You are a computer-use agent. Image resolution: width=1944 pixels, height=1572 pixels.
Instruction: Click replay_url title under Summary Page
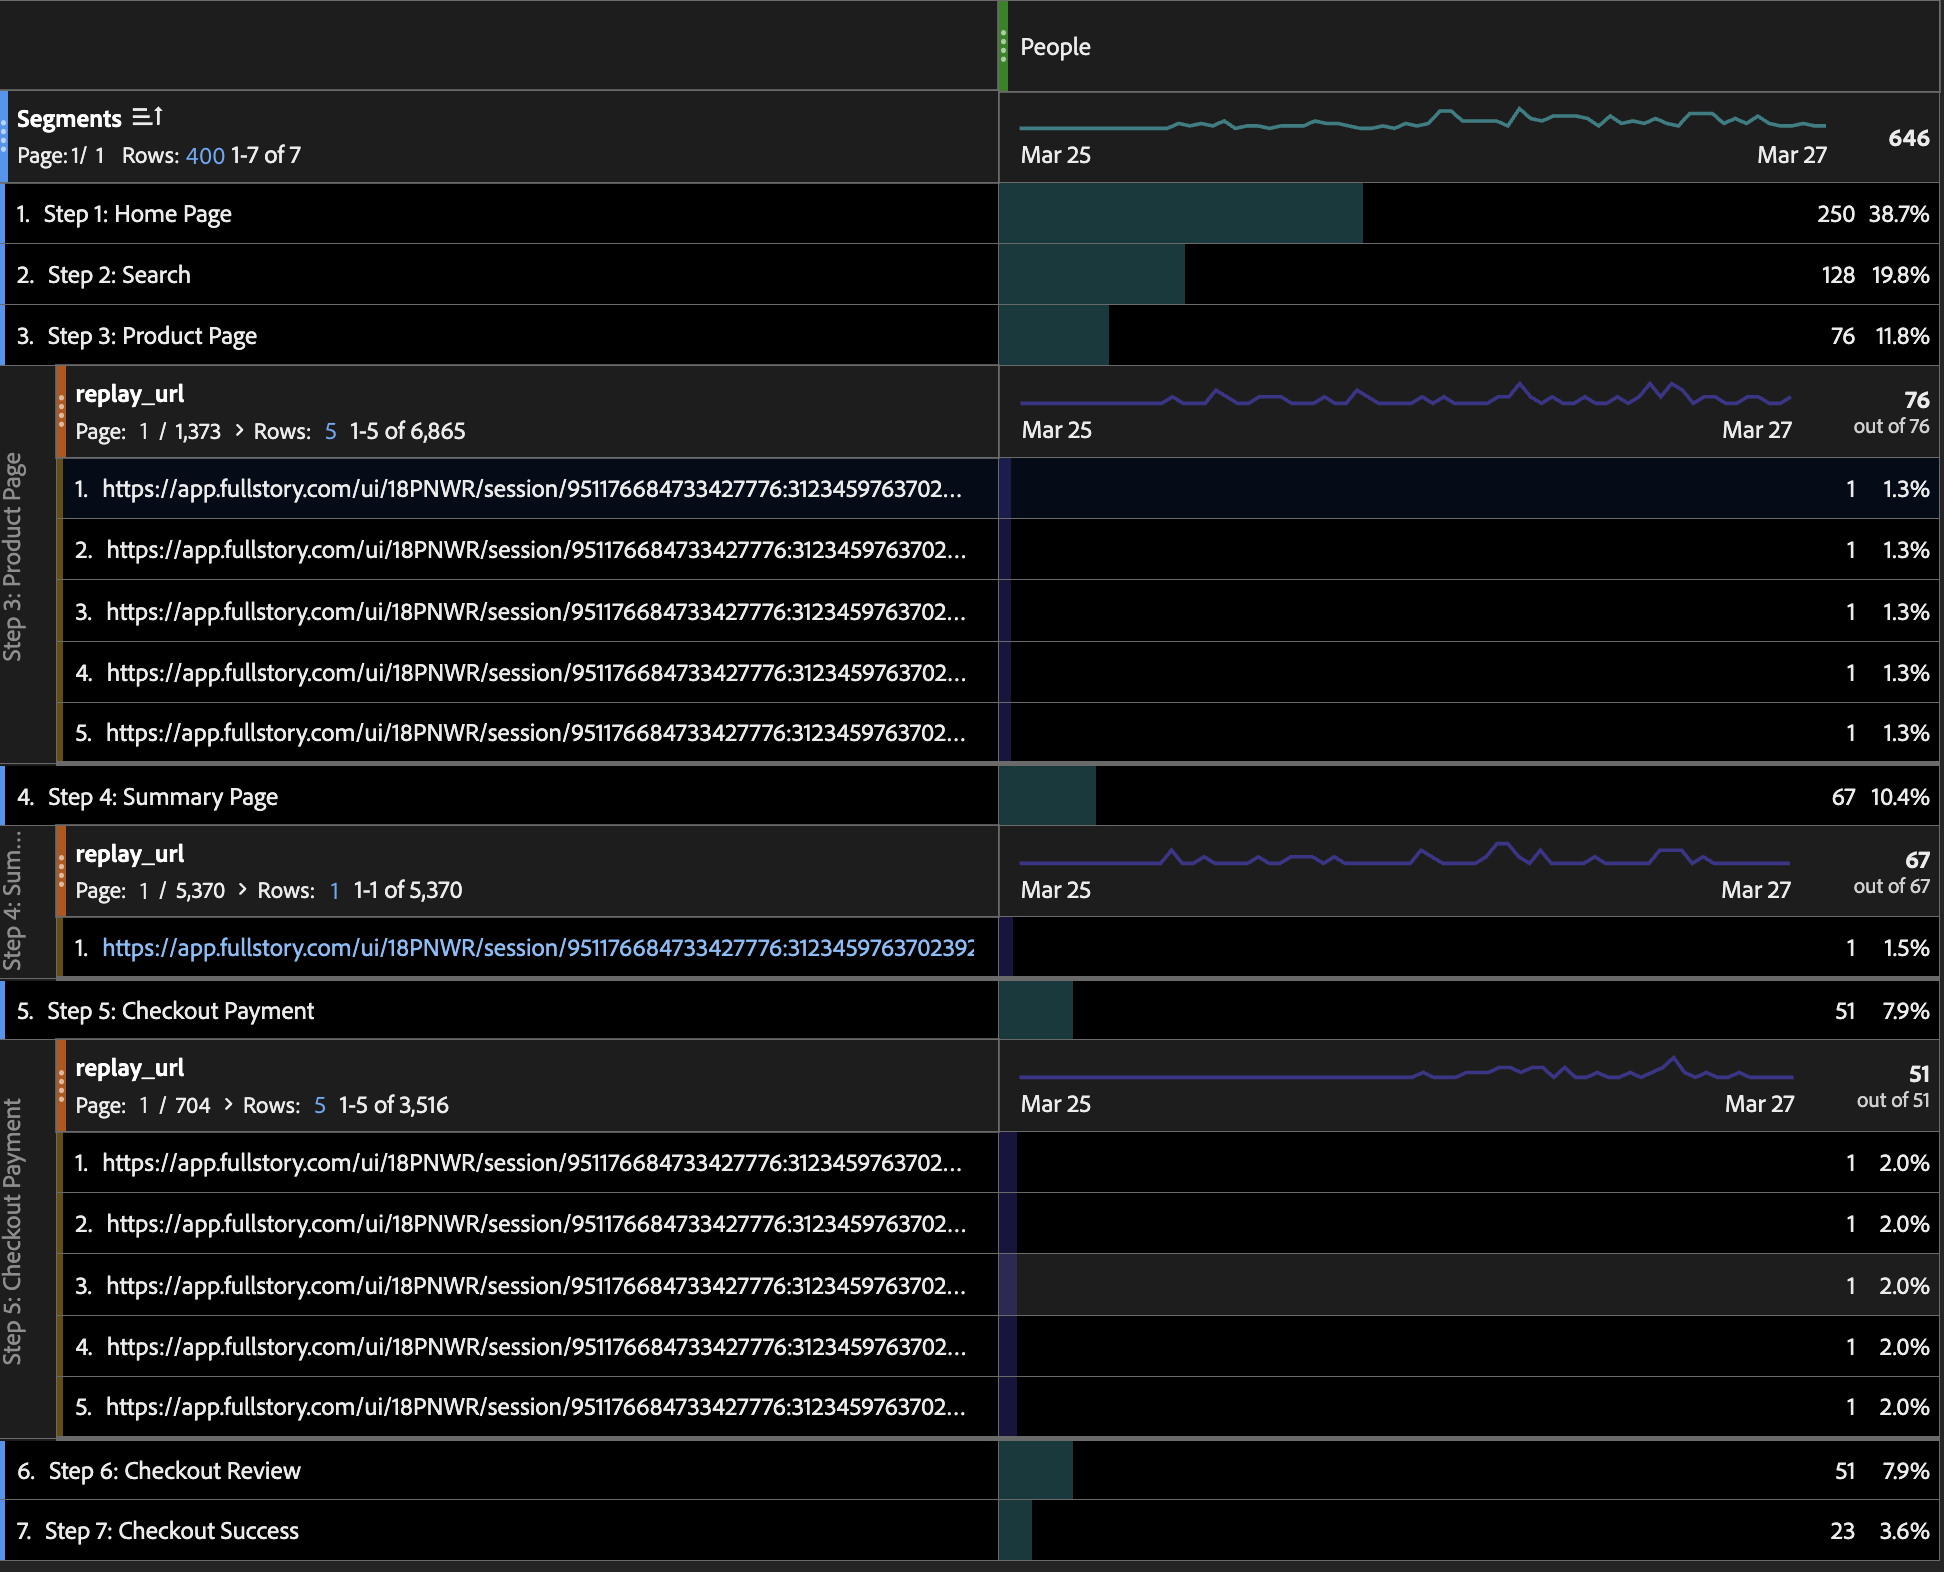[x=130, y=854]
